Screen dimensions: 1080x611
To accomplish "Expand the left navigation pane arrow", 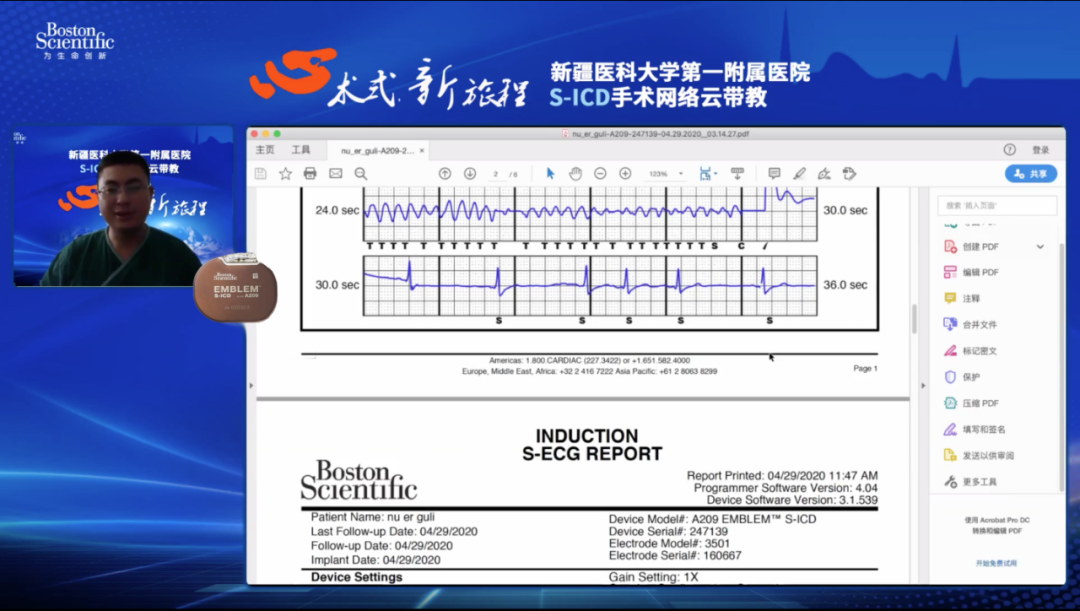I will pyautogui.click(x=251, y=385).
